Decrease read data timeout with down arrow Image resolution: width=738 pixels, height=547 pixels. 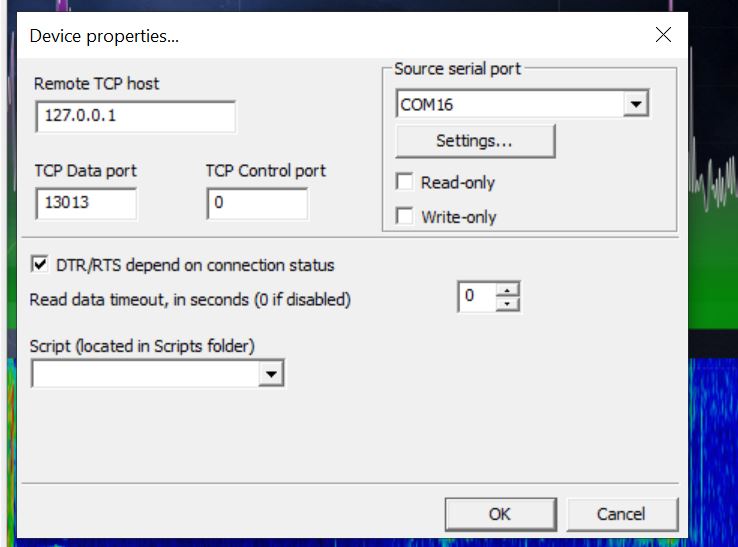coord(507,304)
